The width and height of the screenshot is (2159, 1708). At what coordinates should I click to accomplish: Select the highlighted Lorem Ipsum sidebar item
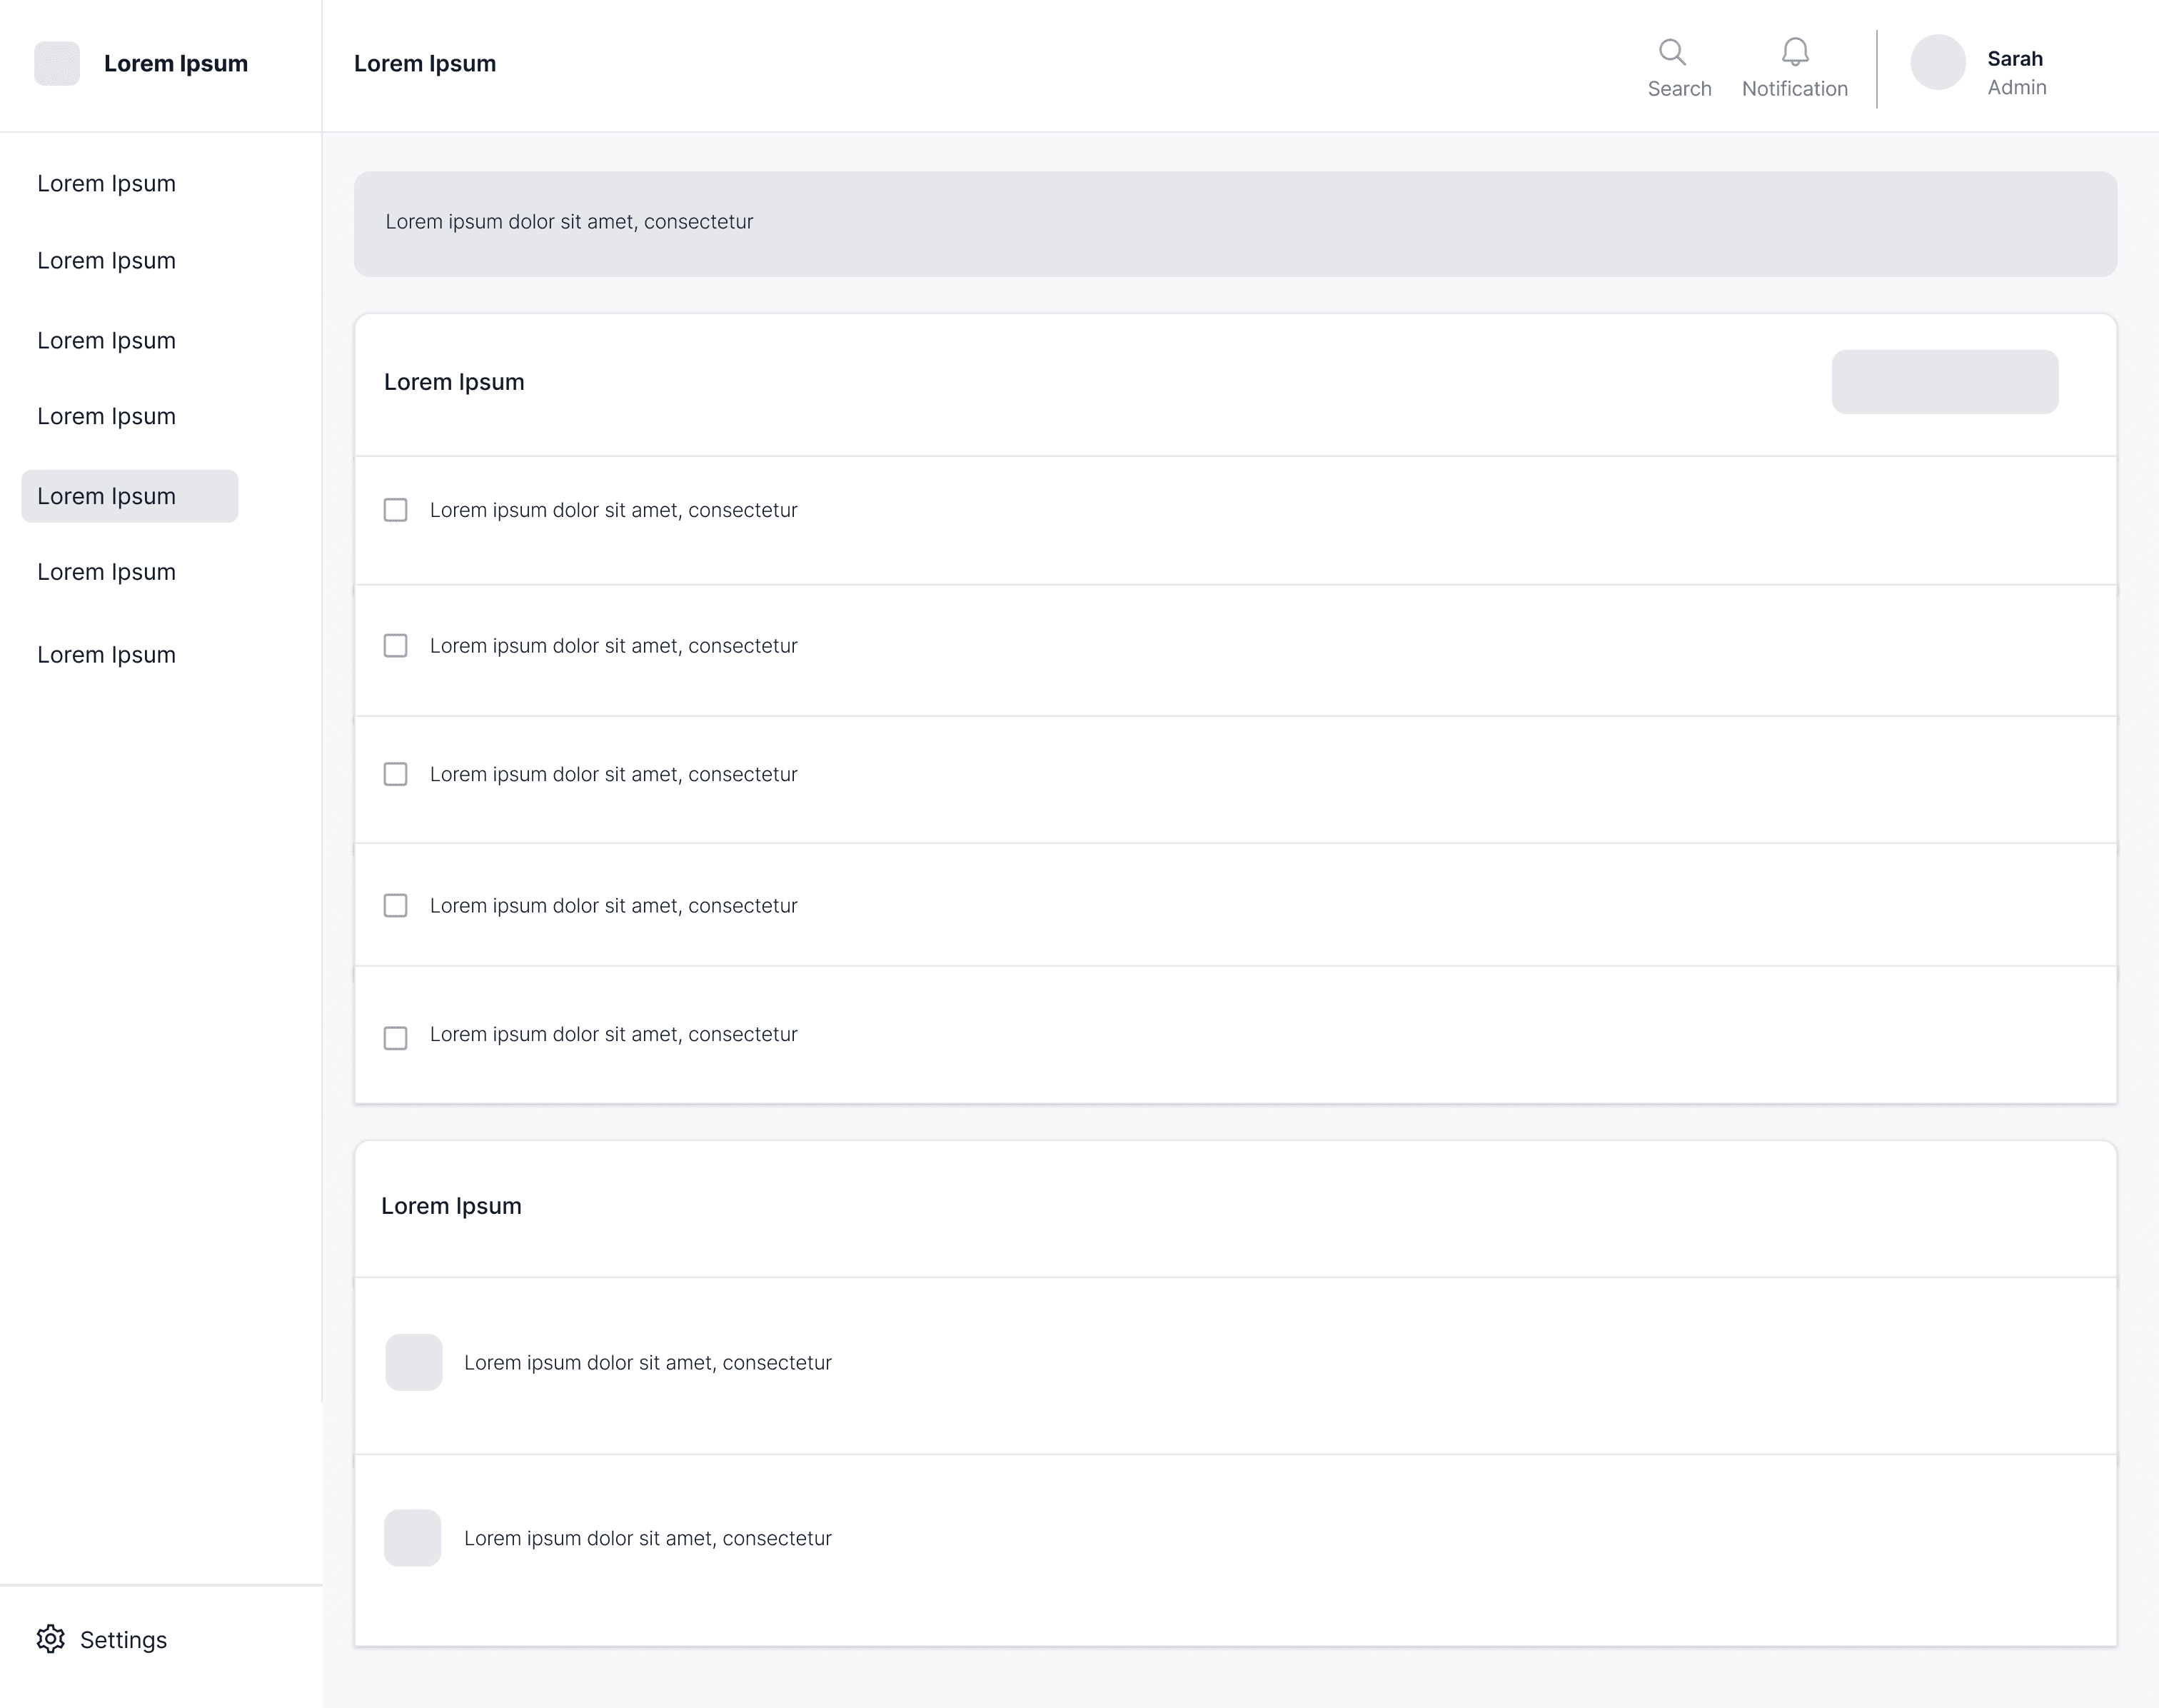(x=130, y=496)
